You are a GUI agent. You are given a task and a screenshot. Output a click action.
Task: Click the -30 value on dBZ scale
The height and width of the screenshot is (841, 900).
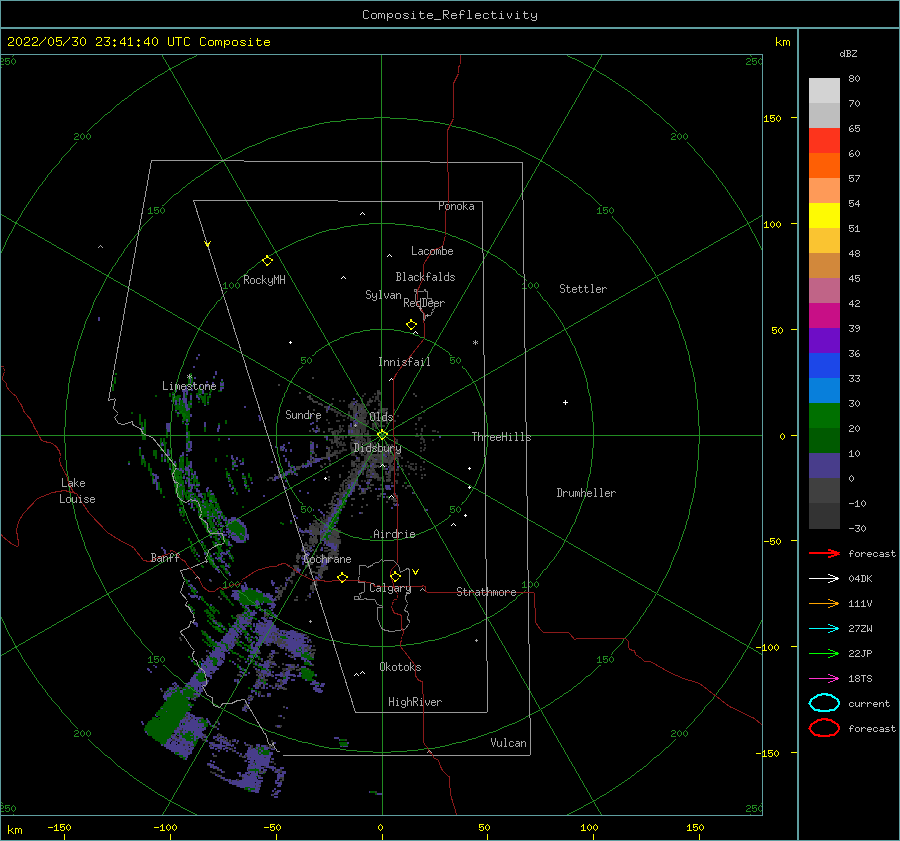pos(857,528)
